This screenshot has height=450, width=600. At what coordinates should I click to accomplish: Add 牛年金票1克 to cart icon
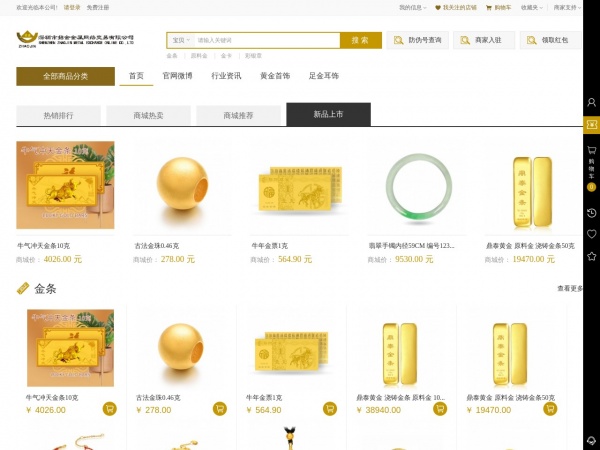coord(330,409)
